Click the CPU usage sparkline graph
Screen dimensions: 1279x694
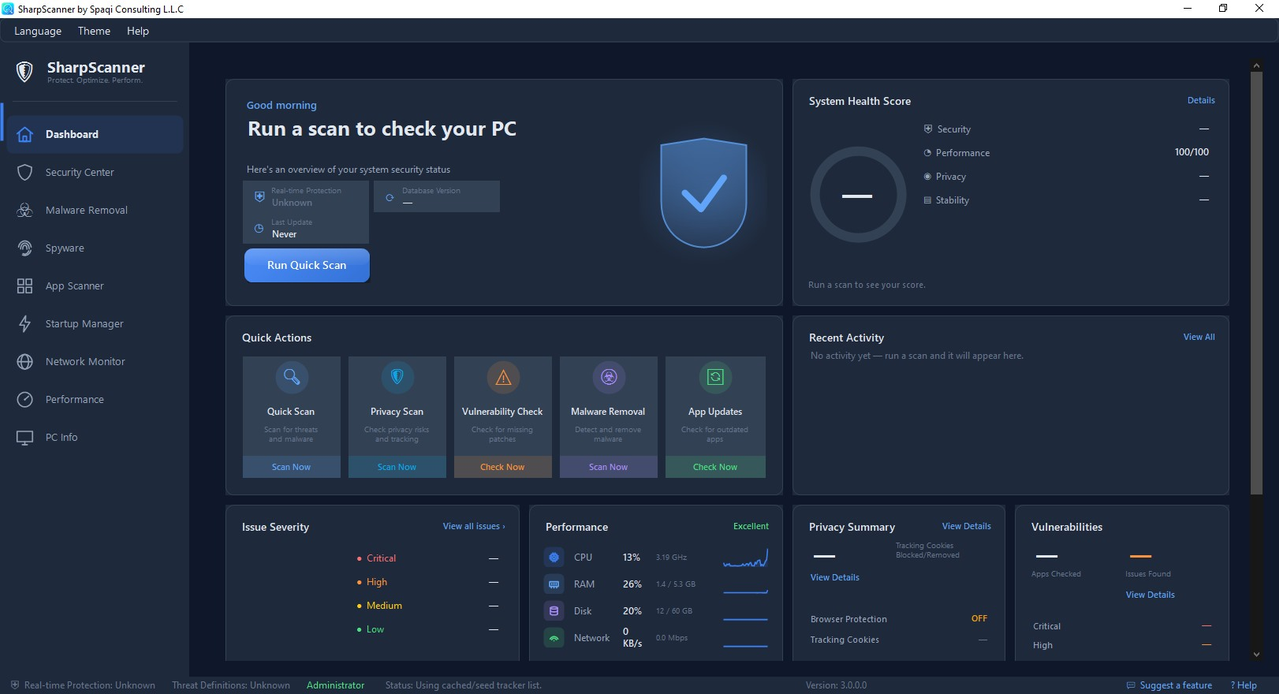(x=745, y=558)
